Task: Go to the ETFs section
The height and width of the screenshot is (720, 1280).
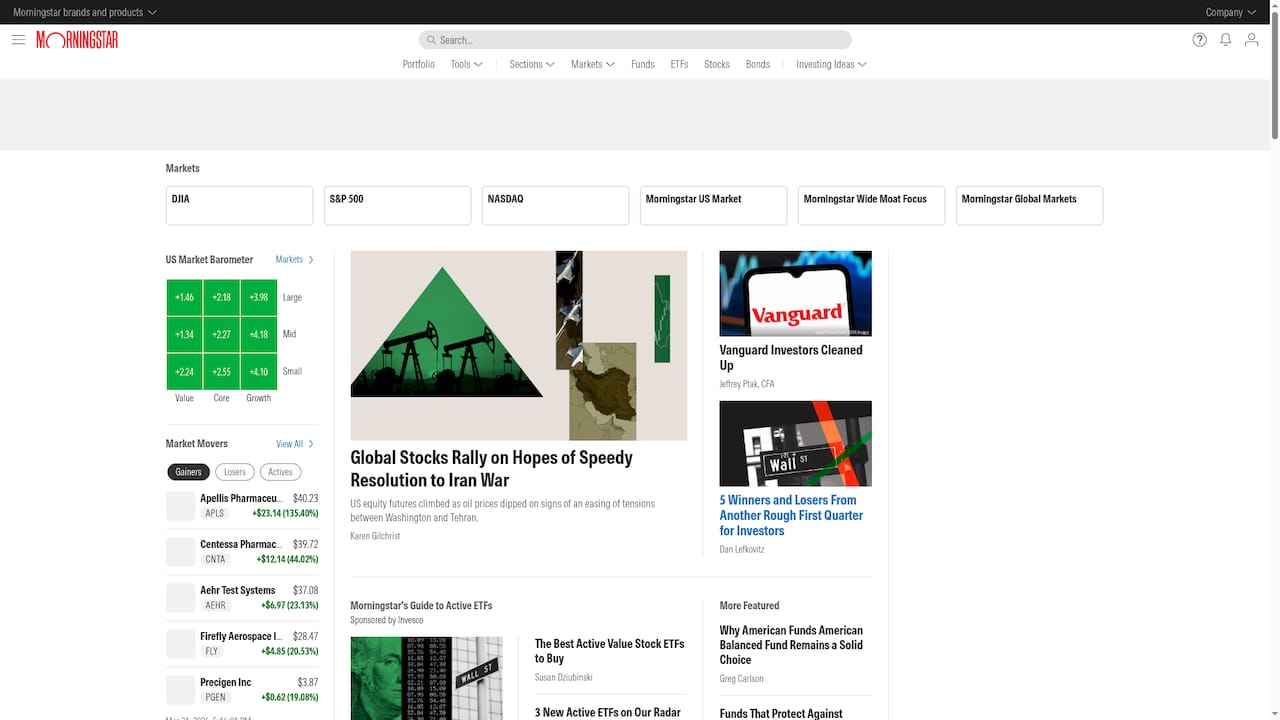Action: tap(679, 64)
